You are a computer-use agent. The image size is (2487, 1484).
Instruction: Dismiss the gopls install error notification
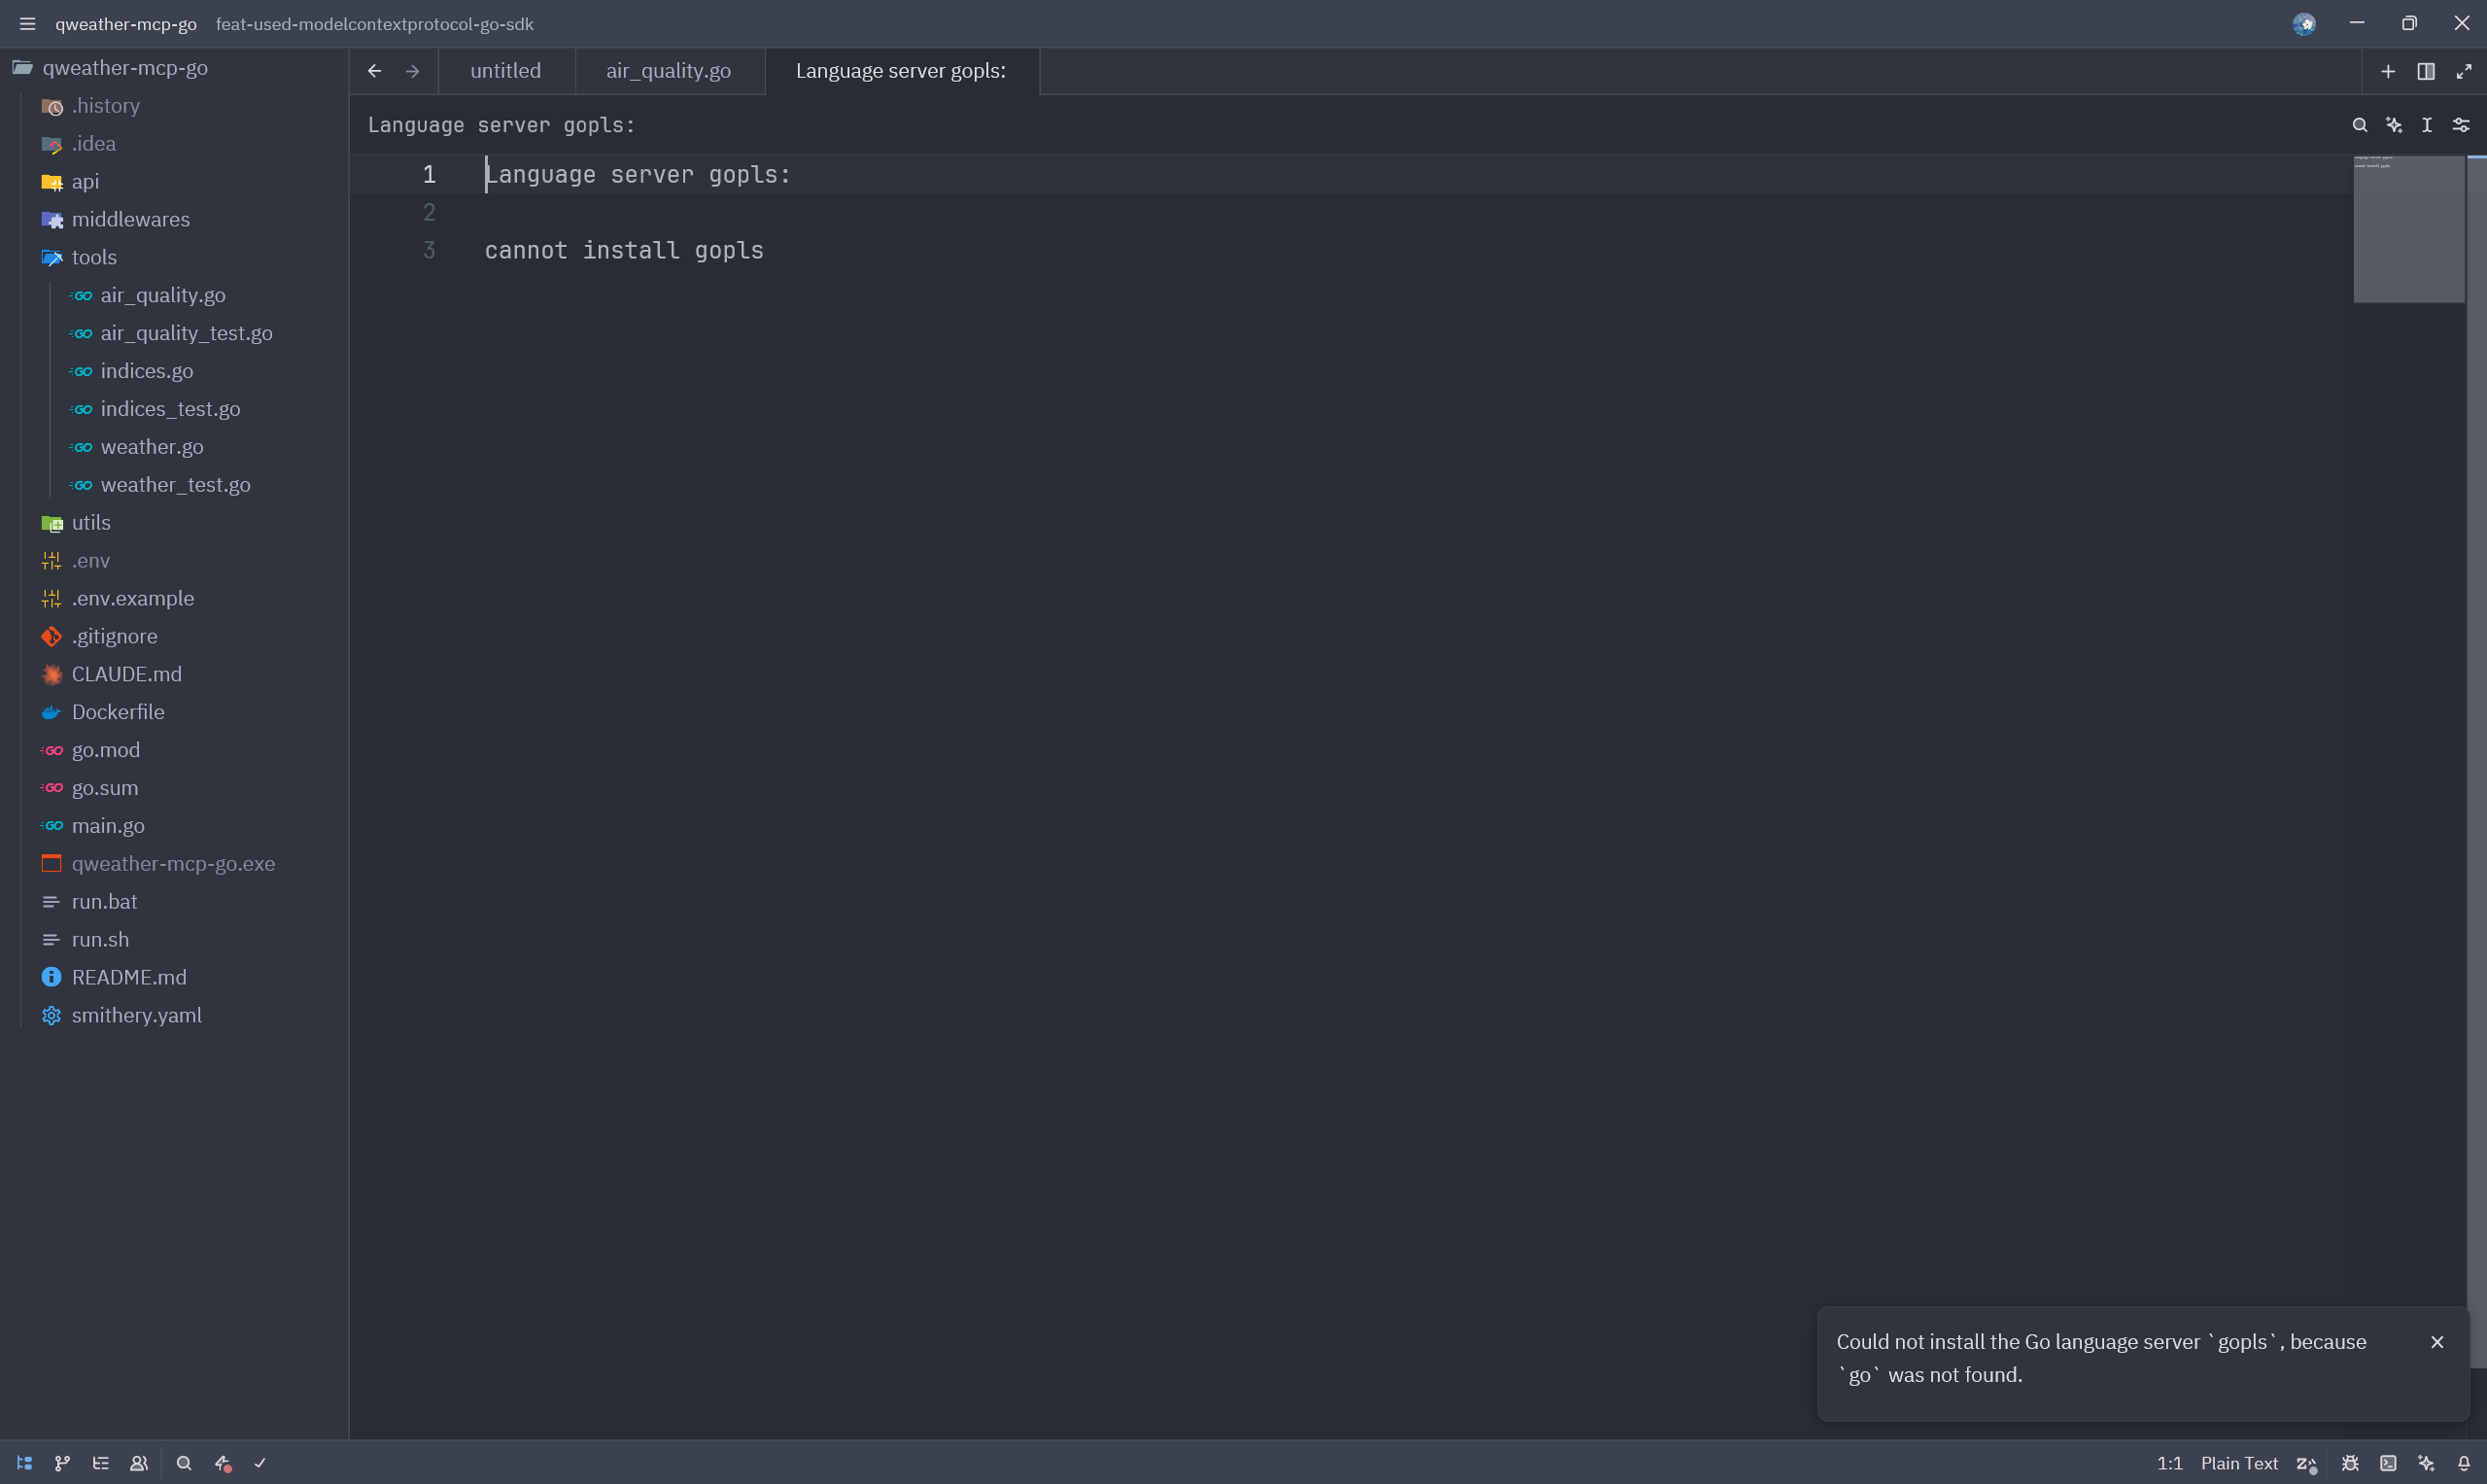pos(2437,1342)
